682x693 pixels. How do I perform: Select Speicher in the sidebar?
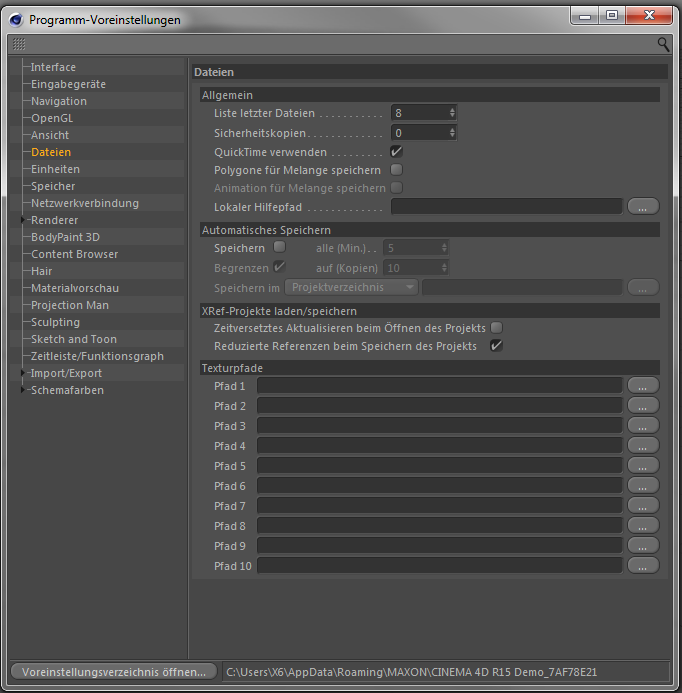coord(53,186)
